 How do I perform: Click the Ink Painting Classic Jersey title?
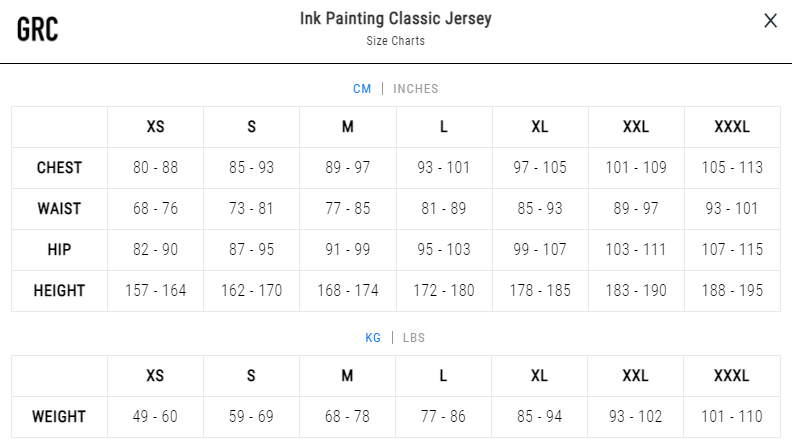click(395, 19)
